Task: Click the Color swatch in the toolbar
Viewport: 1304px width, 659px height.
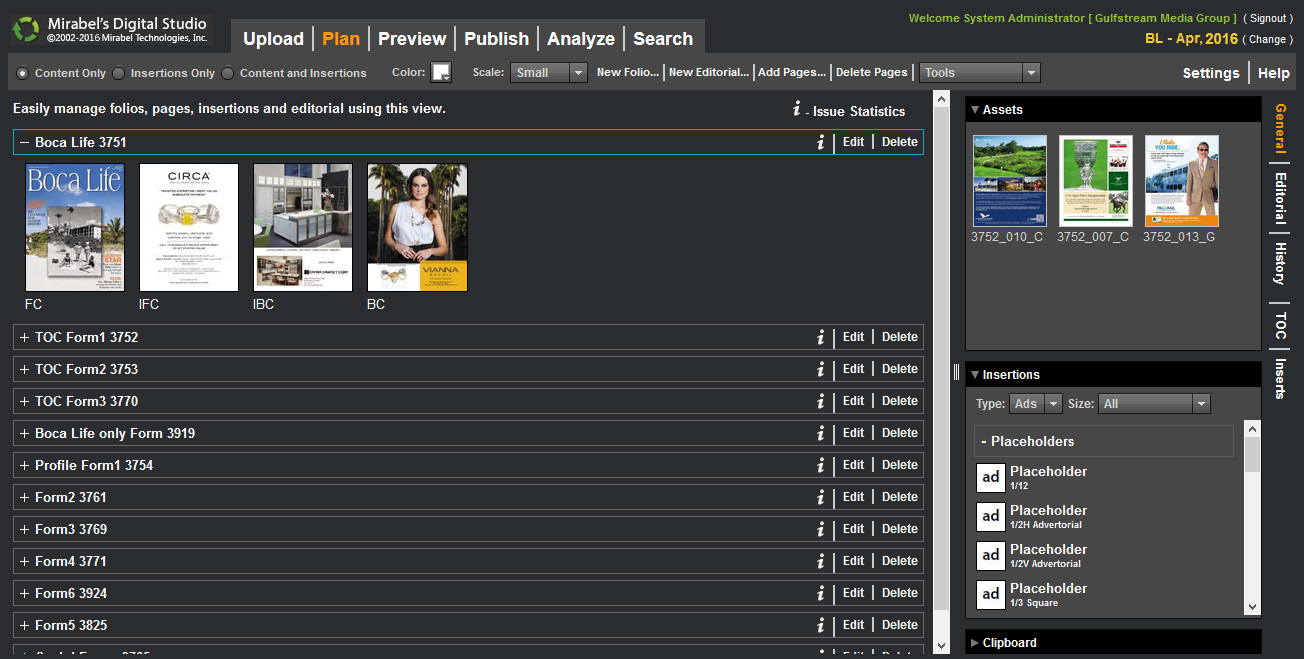Action: click(x=441, y=72)
